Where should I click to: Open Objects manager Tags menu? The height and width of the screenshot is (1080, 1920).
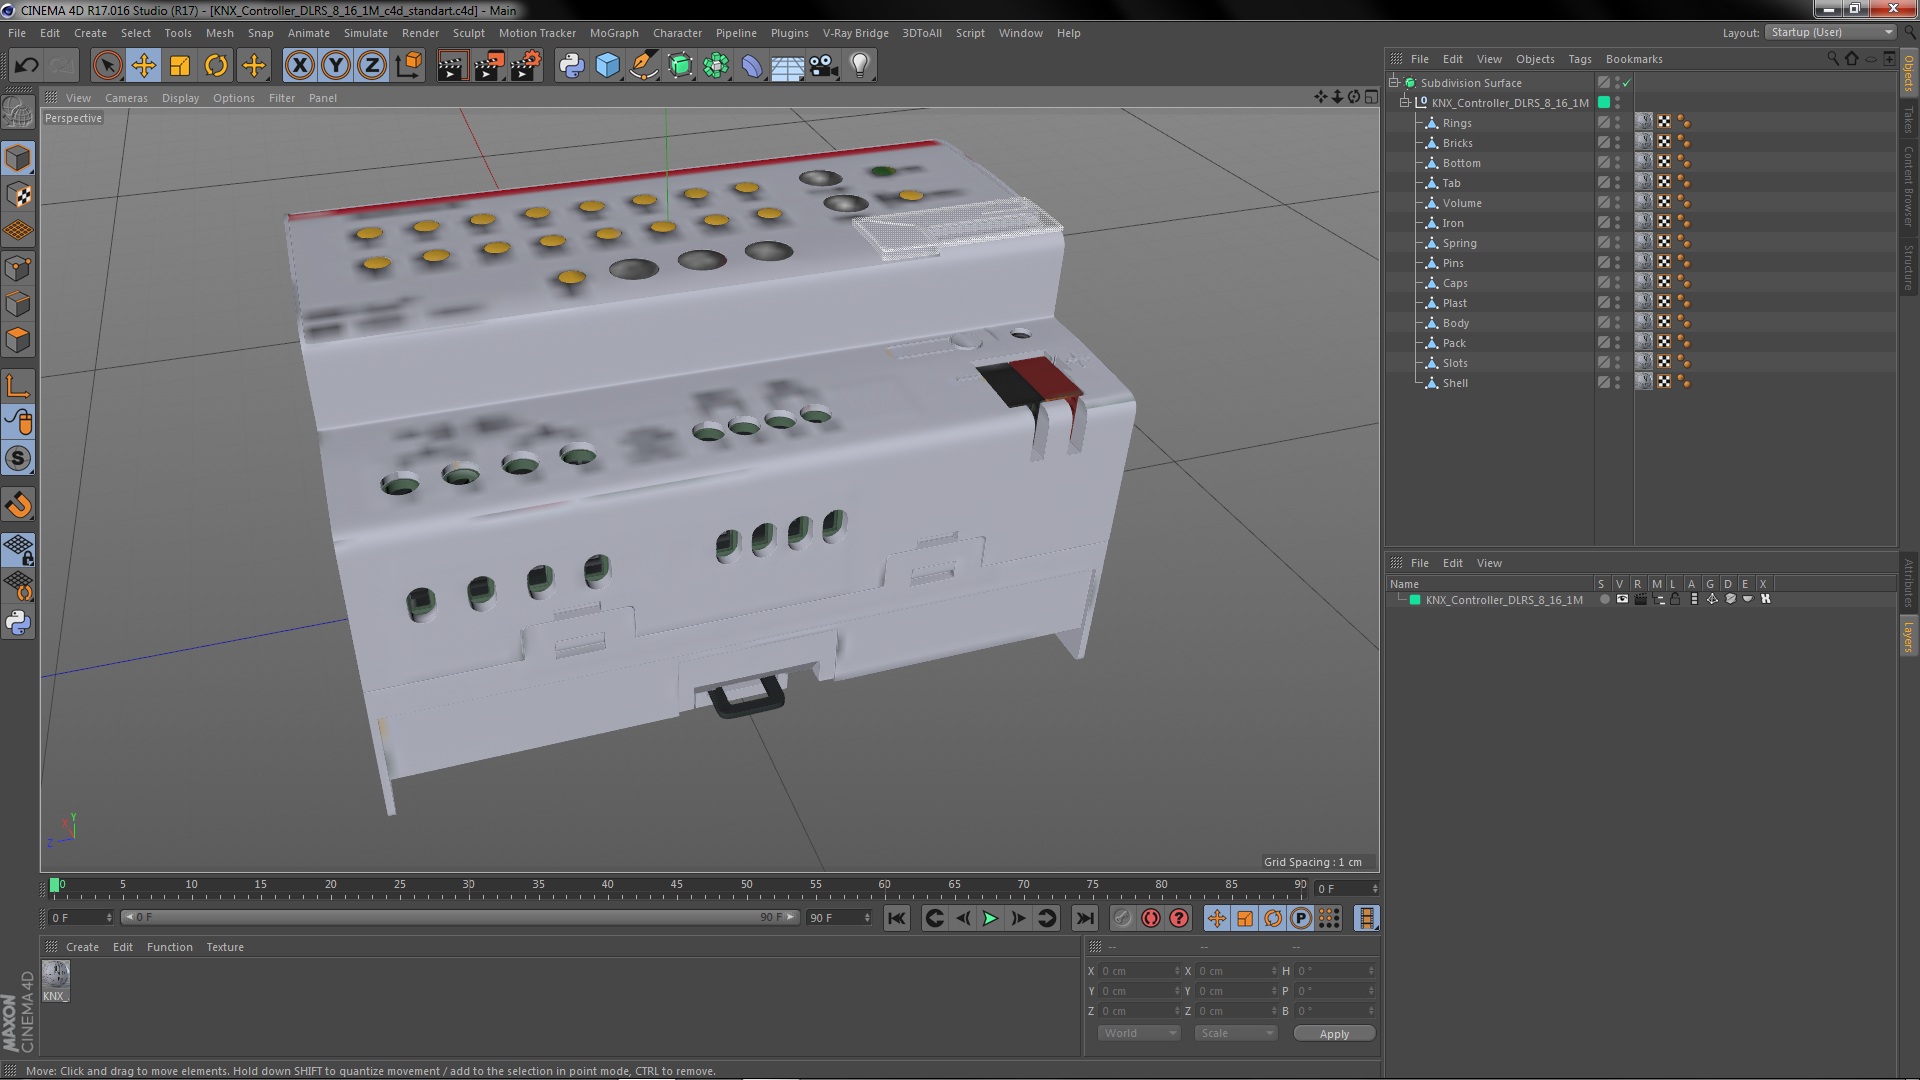(1580, 59)
